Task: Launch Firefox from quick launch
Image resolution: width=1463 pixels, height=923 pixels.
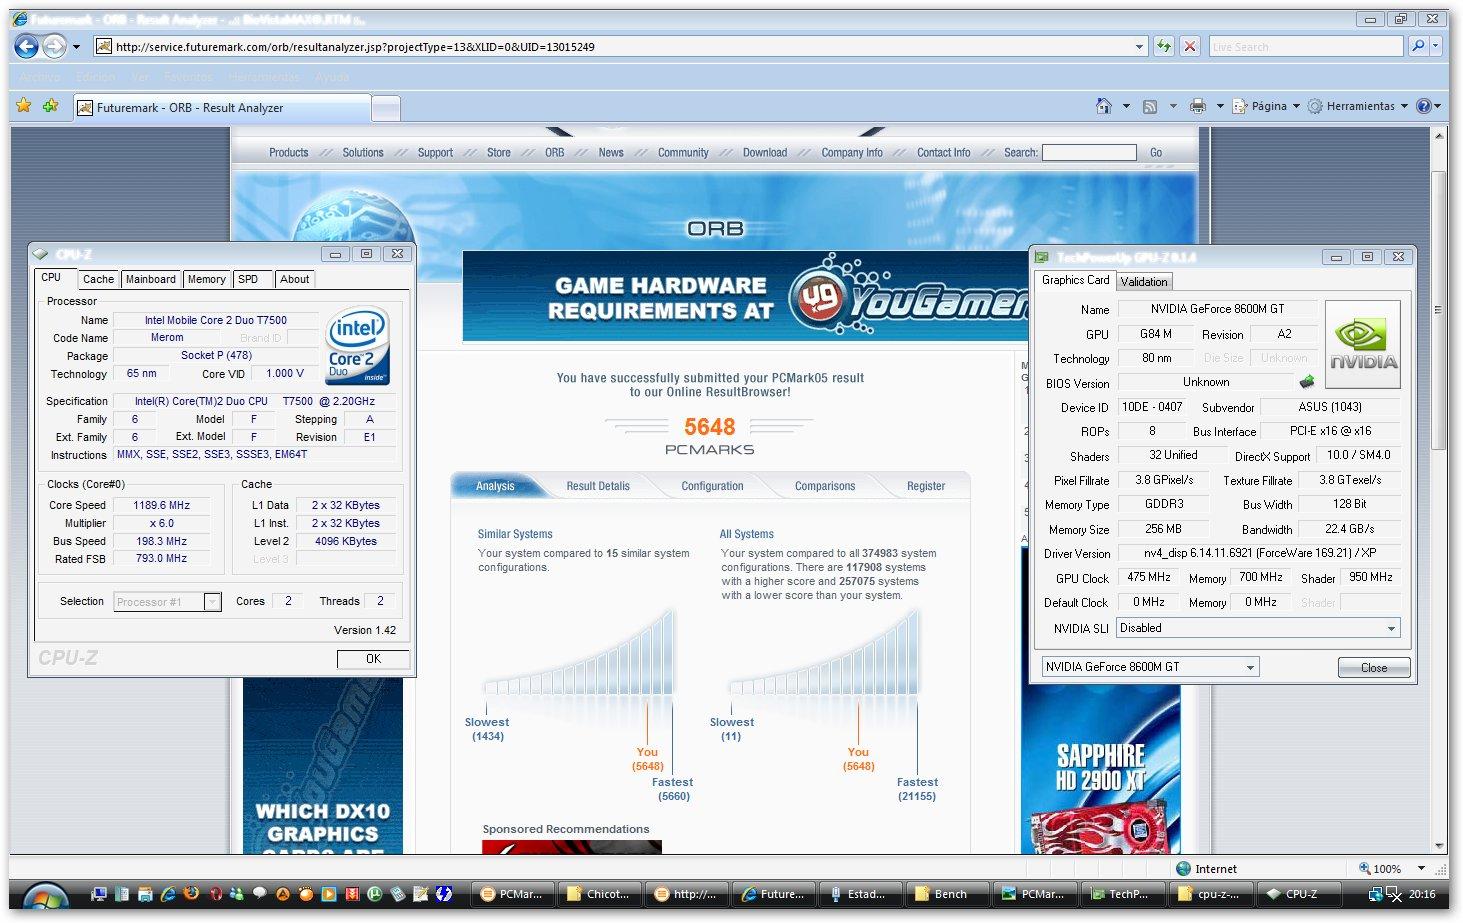Action: click(191, 894)
